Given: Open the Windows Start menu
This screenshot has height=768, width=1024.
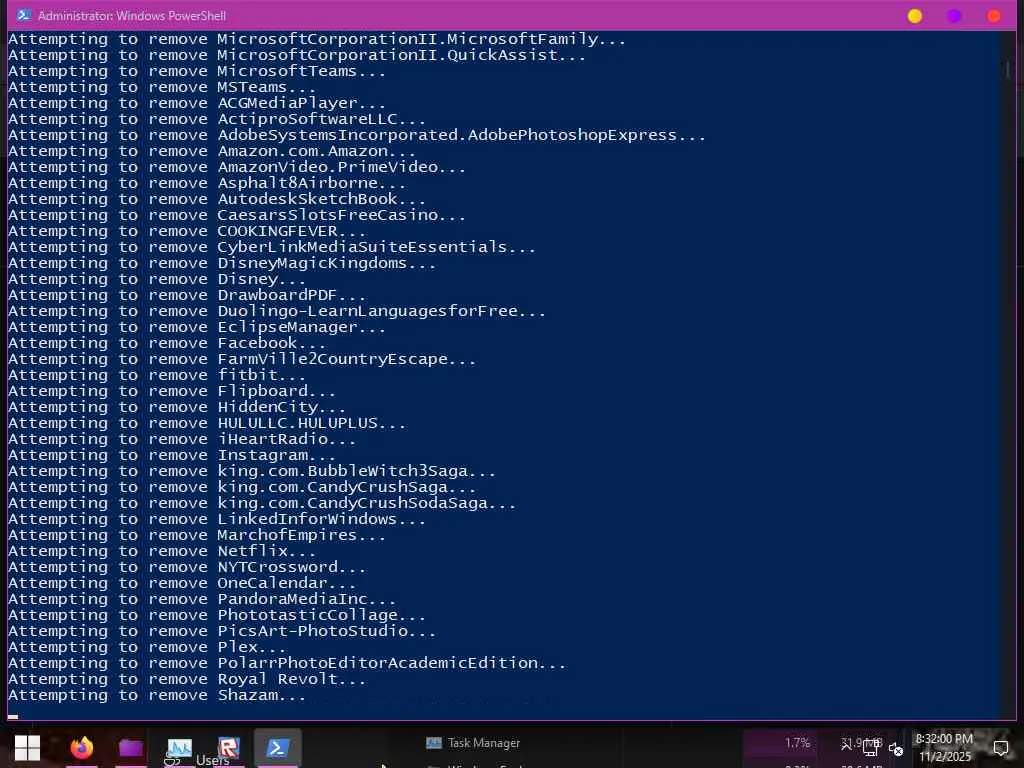Looking at the screenshot, I should tap(27, 747).
